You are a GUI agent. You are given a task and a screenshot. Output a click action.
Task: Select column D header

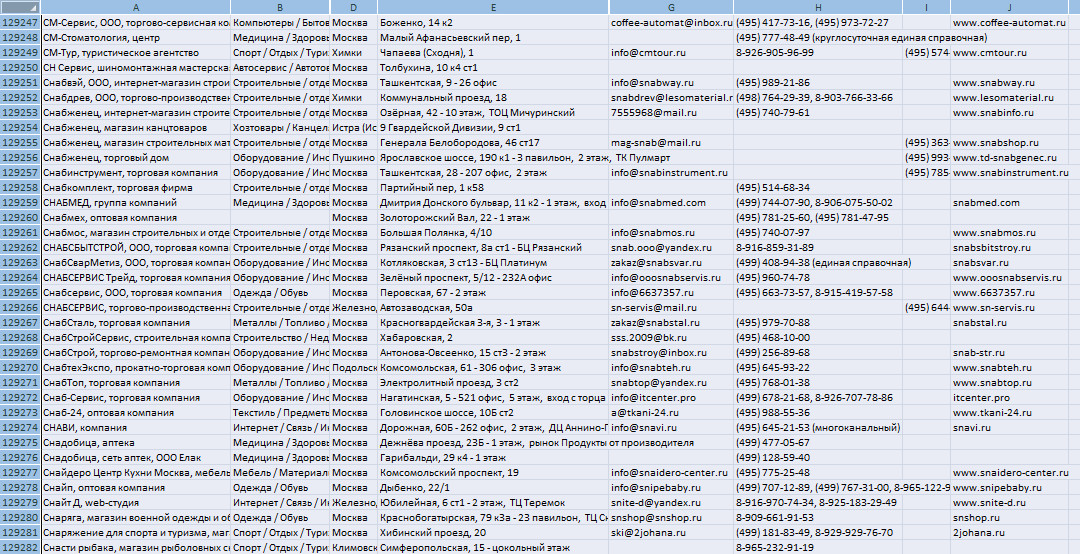(x=354, y=7)
